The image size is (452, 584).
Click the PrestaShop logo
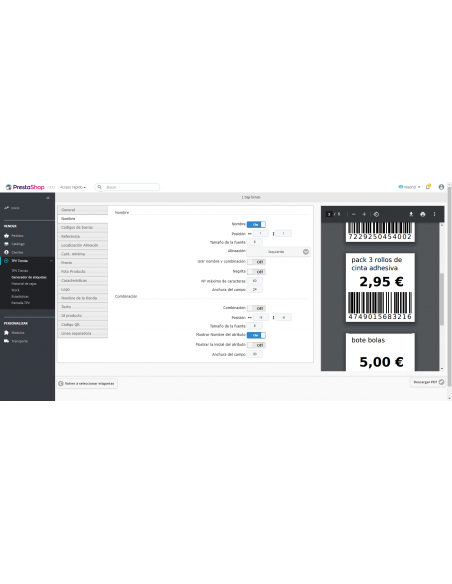pos(25,187)
